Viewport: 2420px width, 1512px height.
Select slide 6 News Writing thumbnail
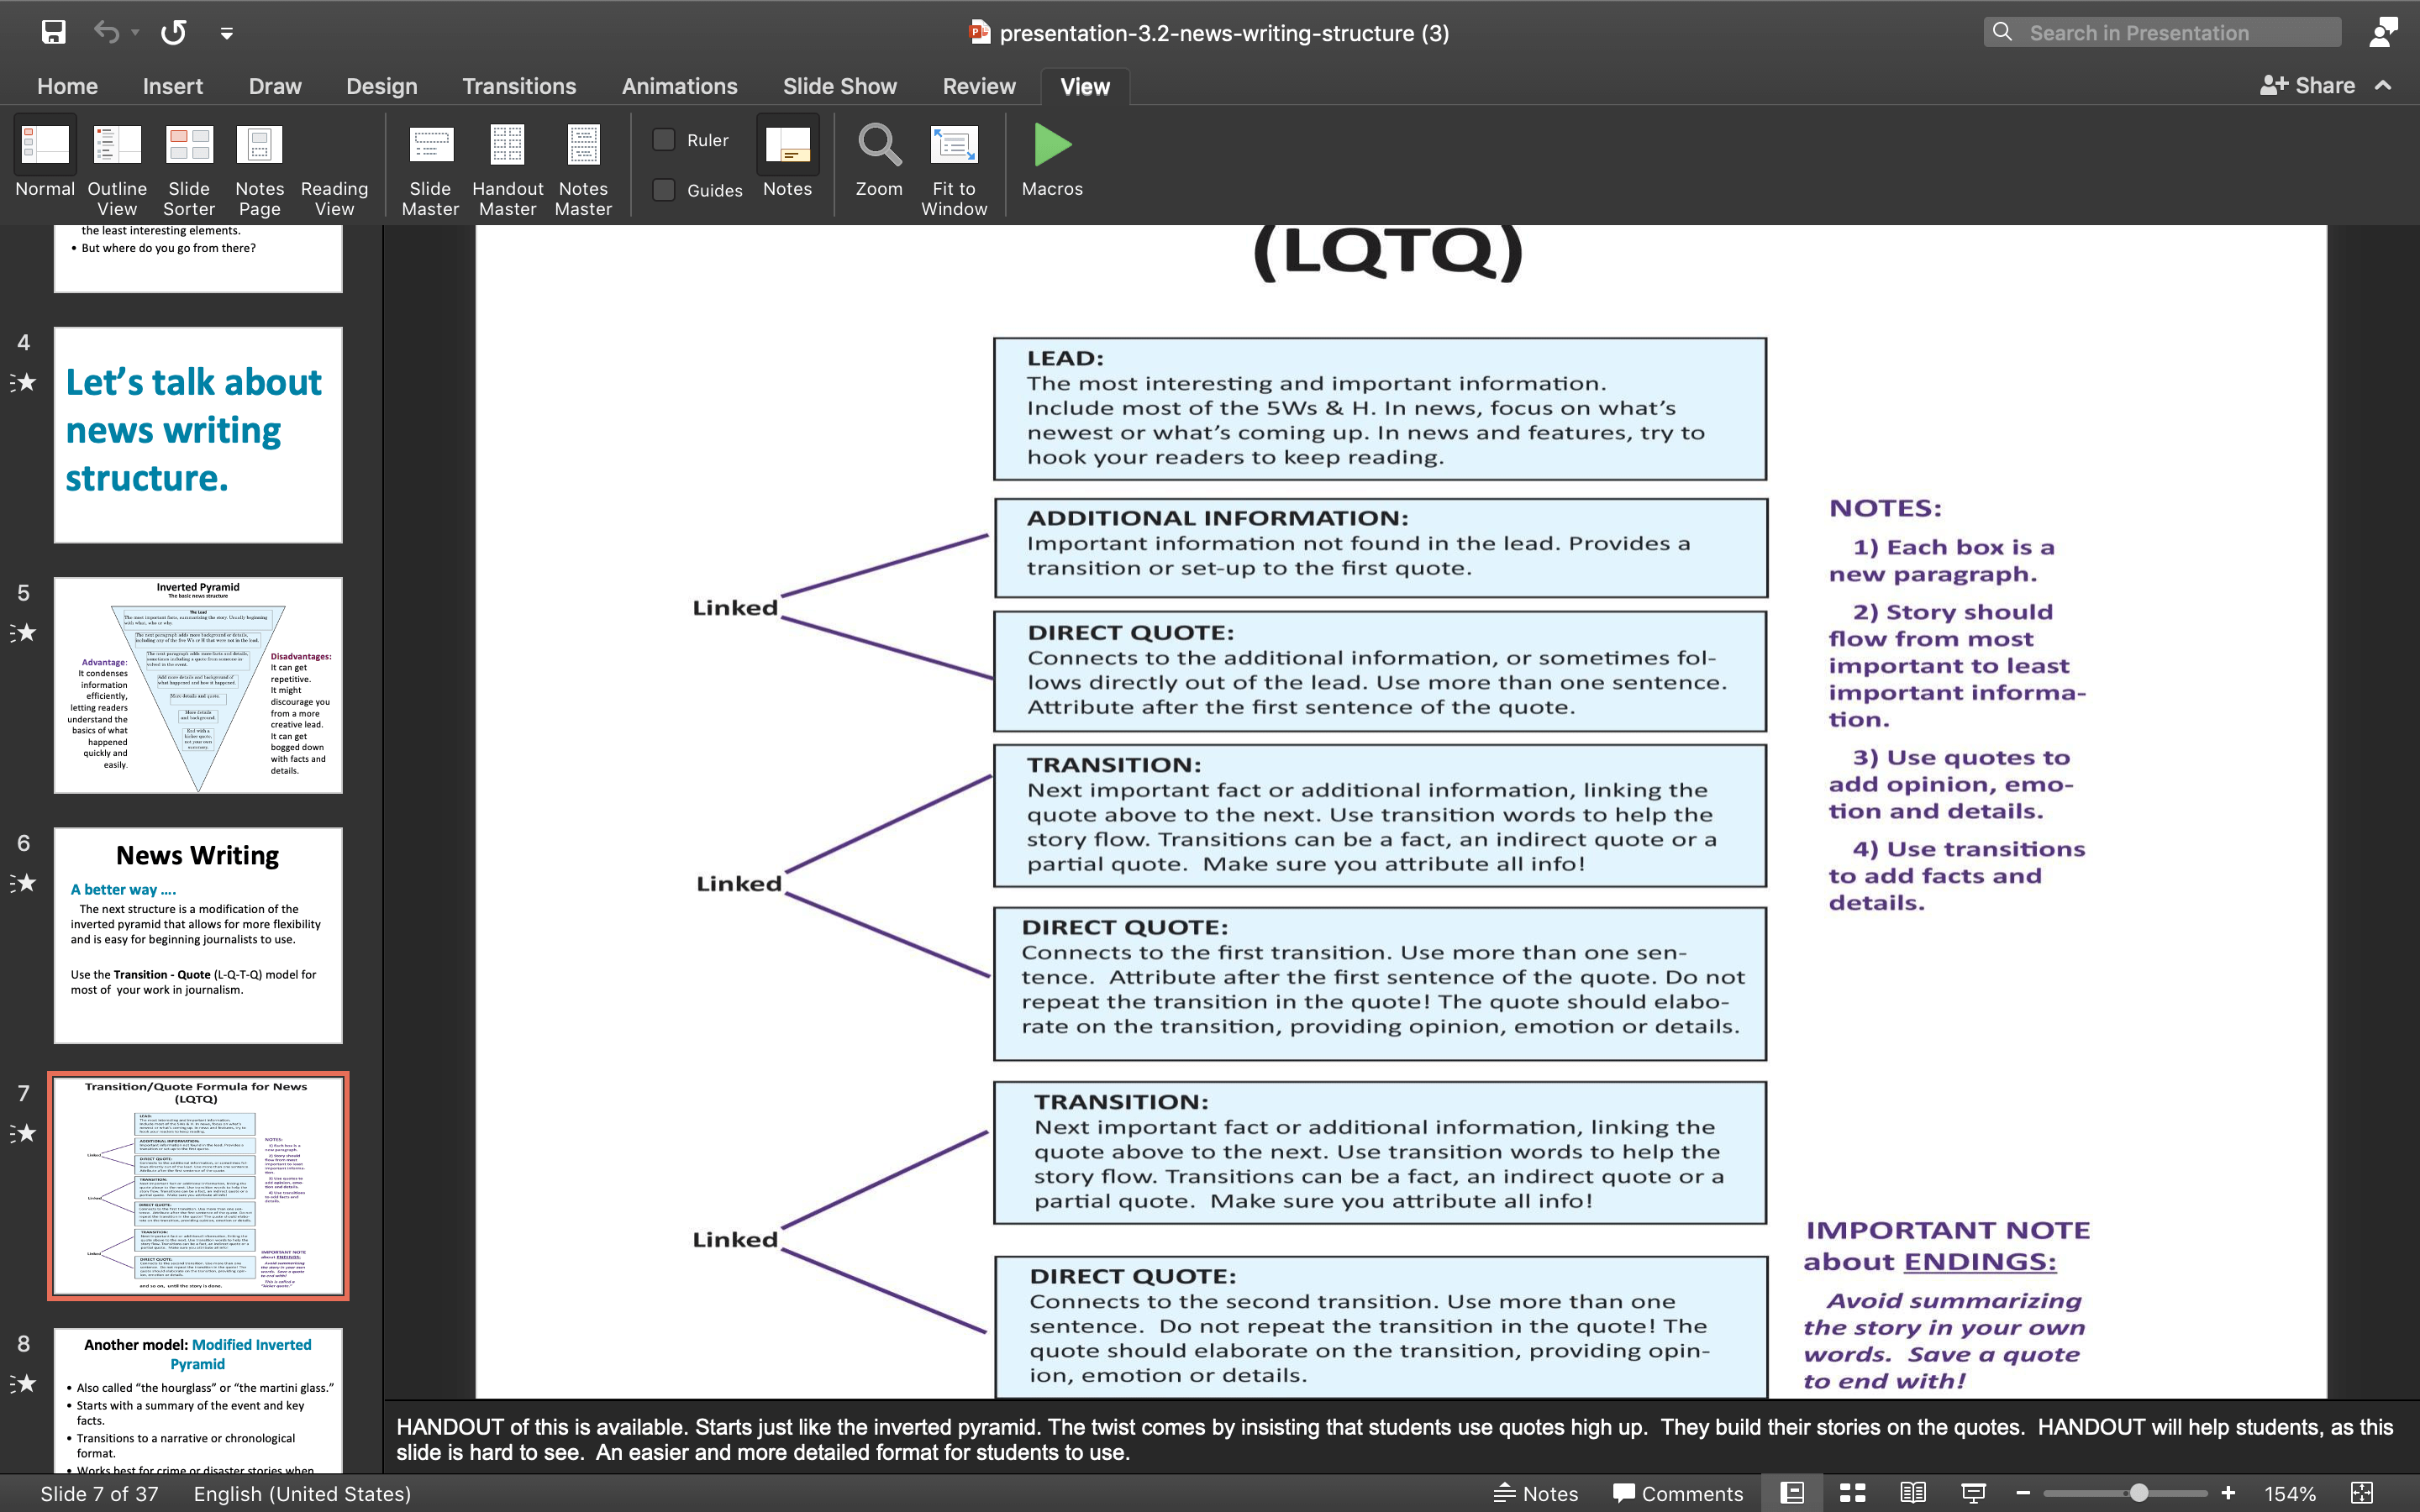[198, 935]
